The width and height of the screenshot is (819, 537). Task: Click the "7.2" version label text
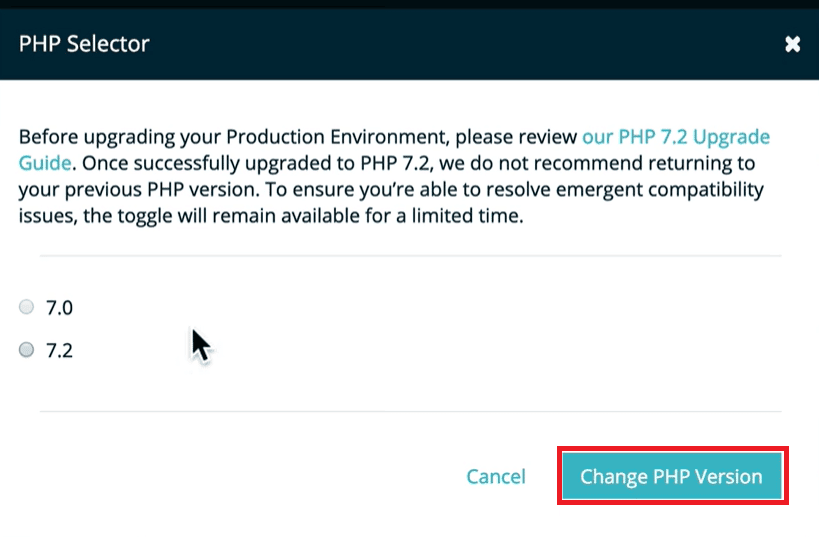point(60,350)
